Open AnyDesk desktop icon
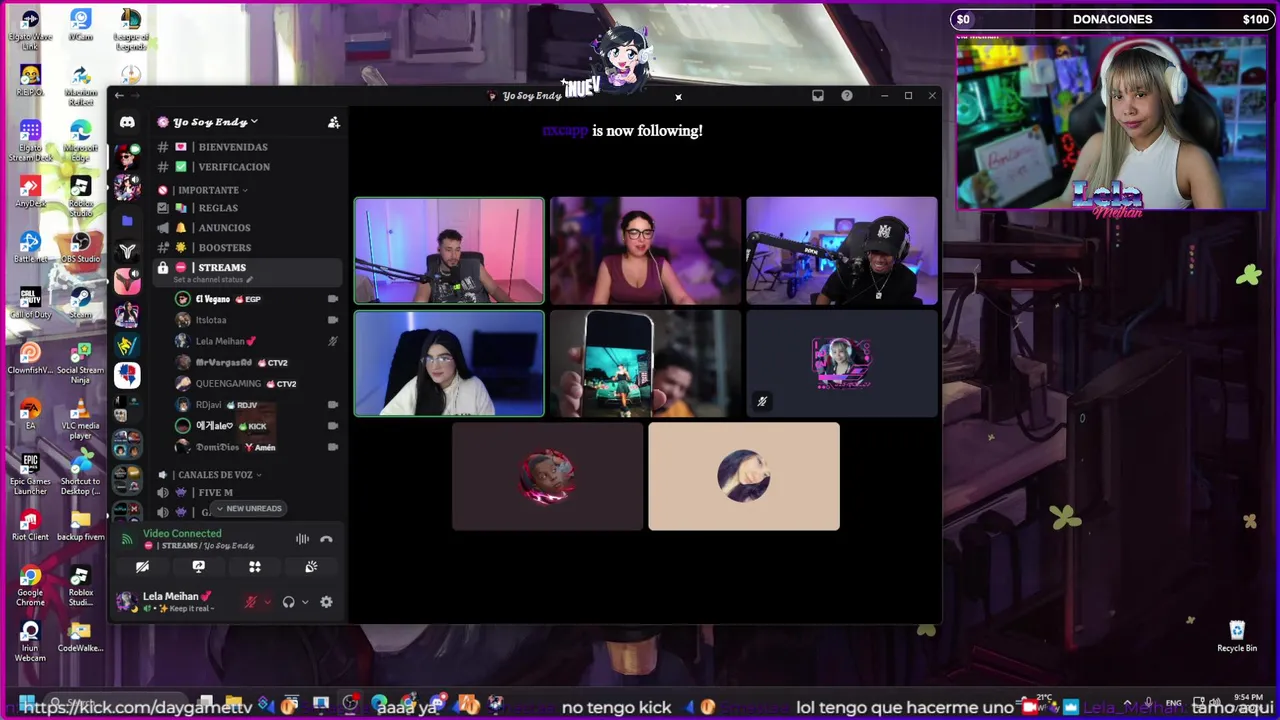This screenshot has height=720, width=1280. click(30, 192)
